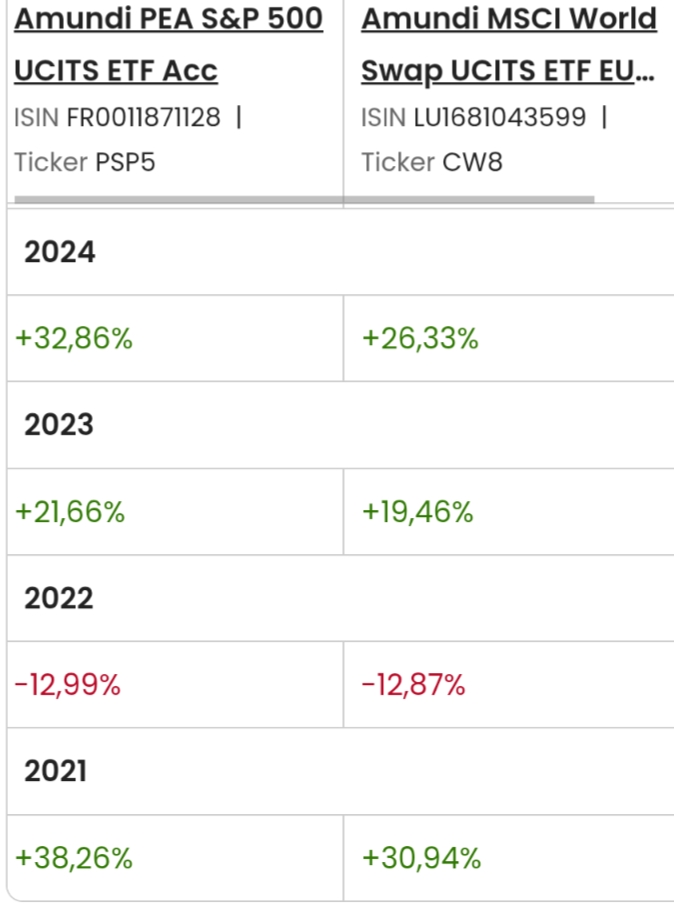Screen dimensions: 674x908
Task: Click the 2024 year row header
Action: 60,252
